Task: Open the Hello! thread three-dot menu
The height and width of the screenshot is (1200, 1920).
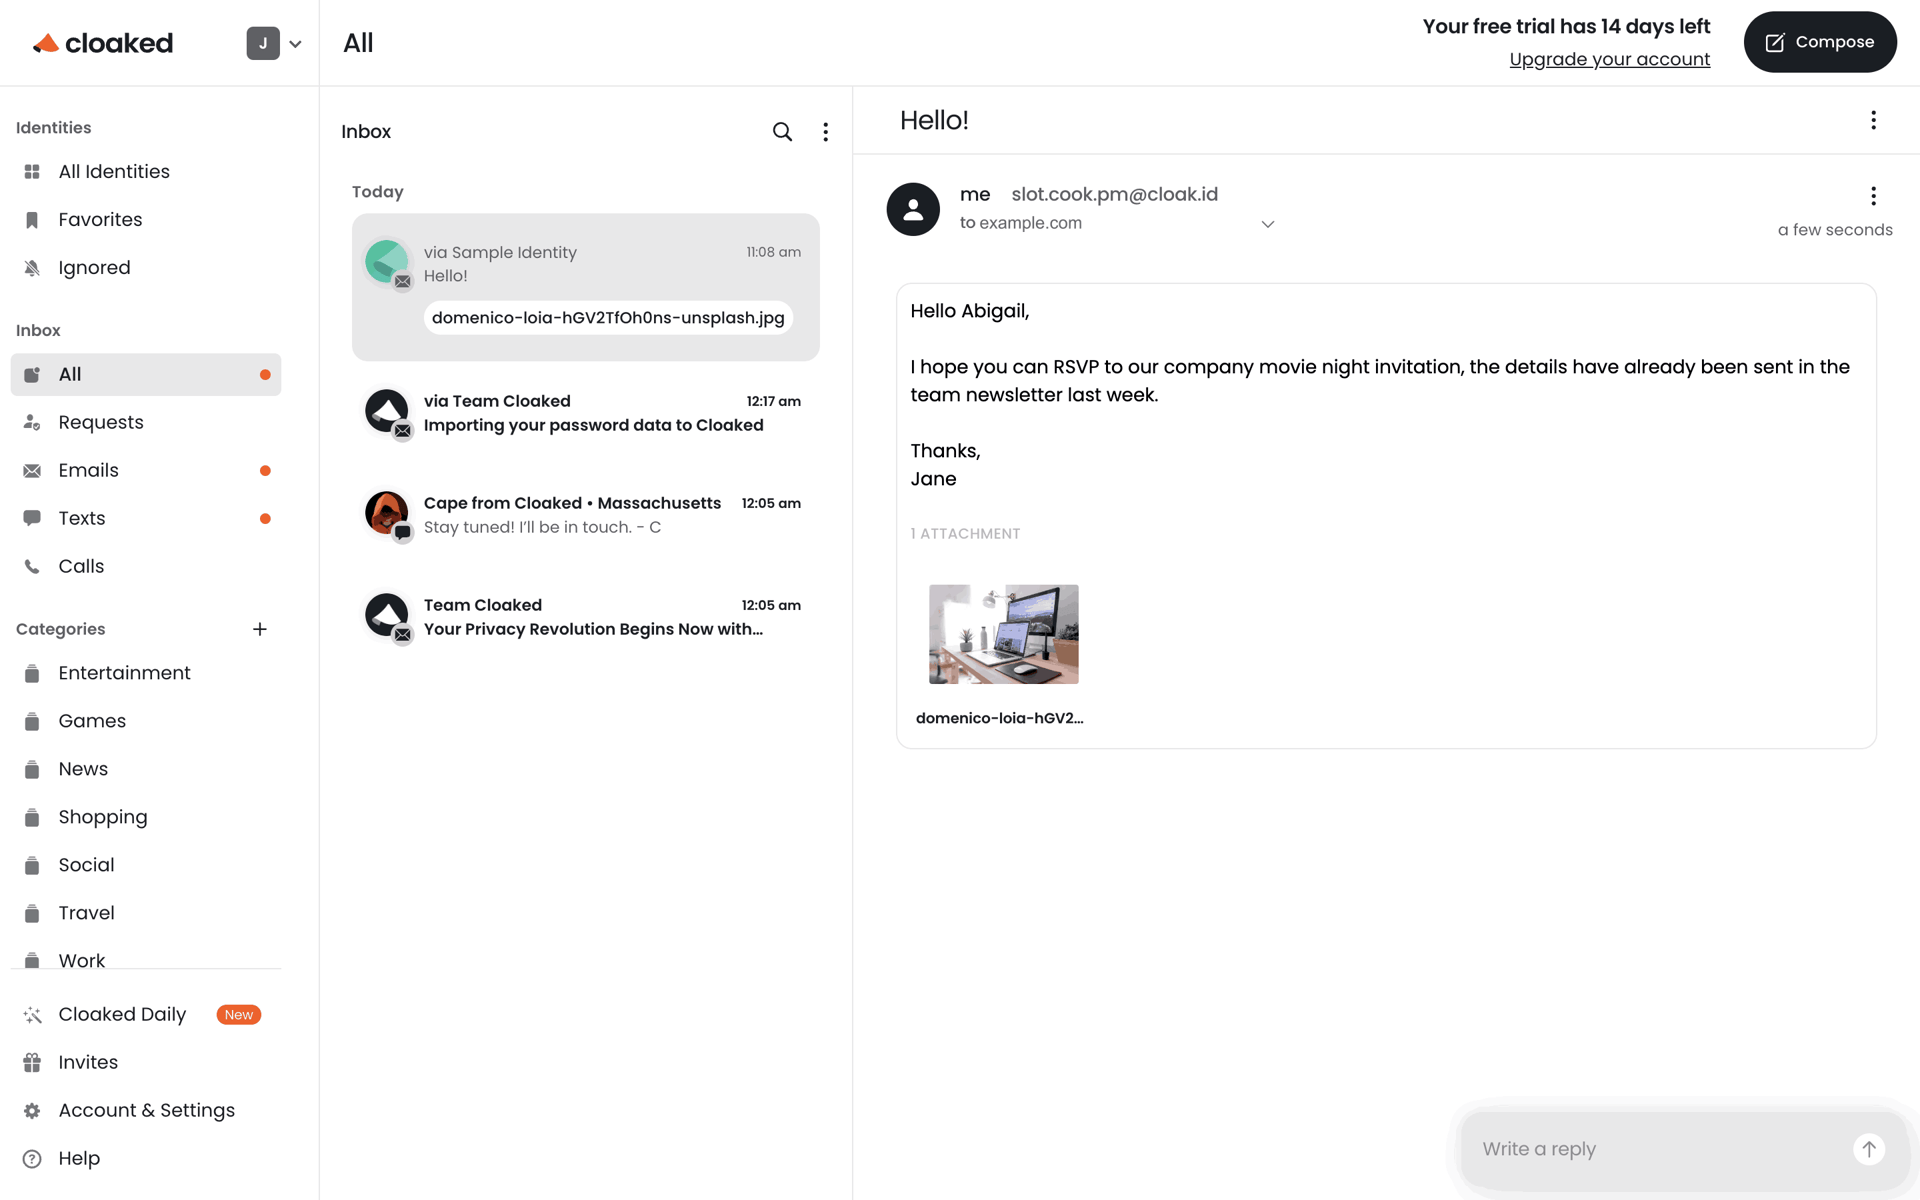Action: pyautogui.click(x=1873, y=120)
